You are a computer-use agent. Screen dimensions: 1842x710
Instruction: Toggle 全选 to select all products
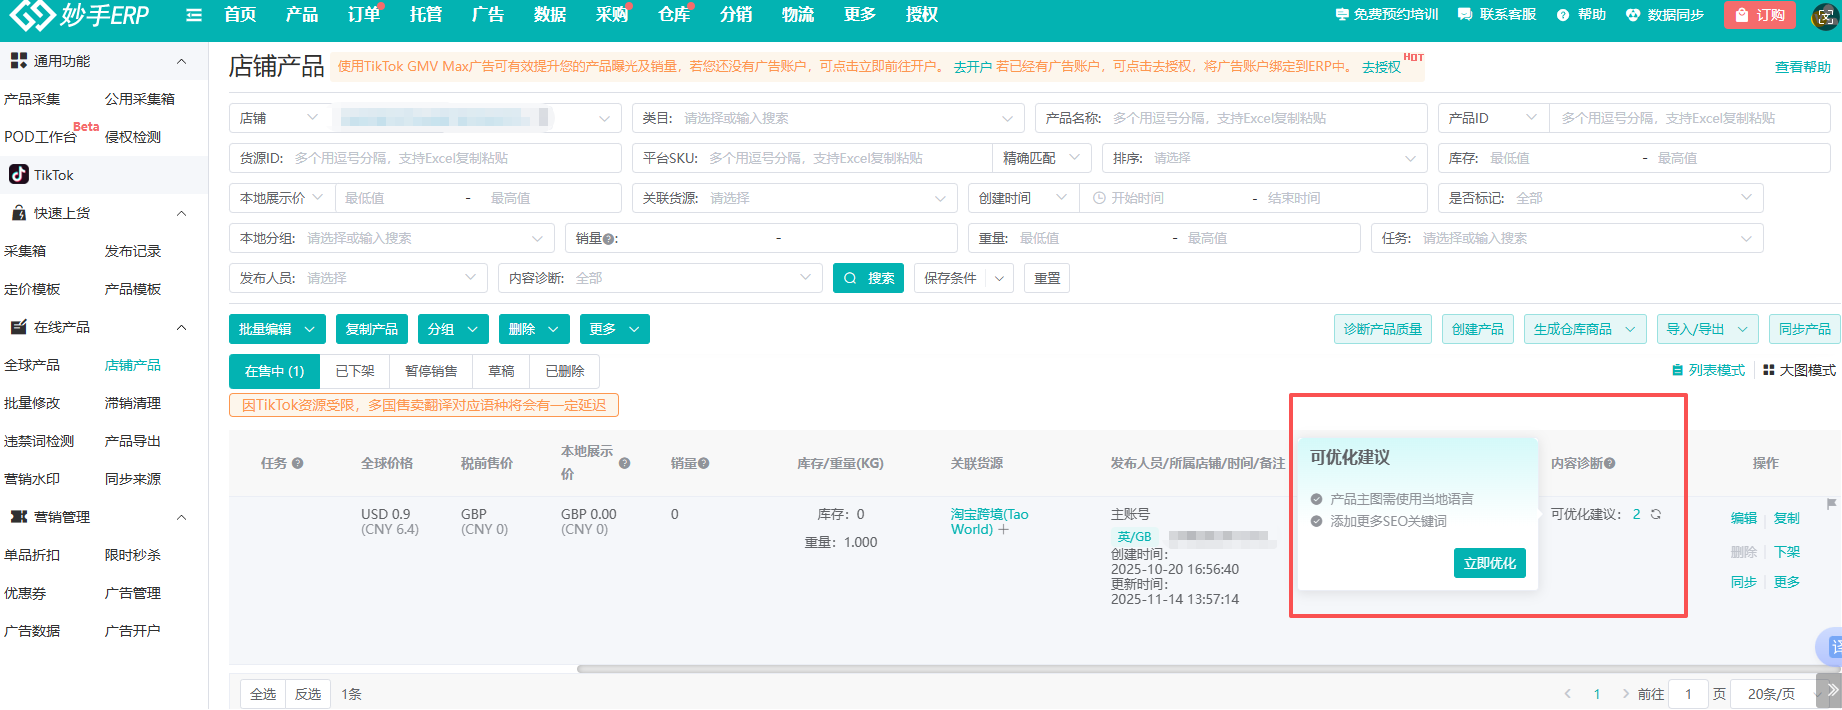pos(263,694)
